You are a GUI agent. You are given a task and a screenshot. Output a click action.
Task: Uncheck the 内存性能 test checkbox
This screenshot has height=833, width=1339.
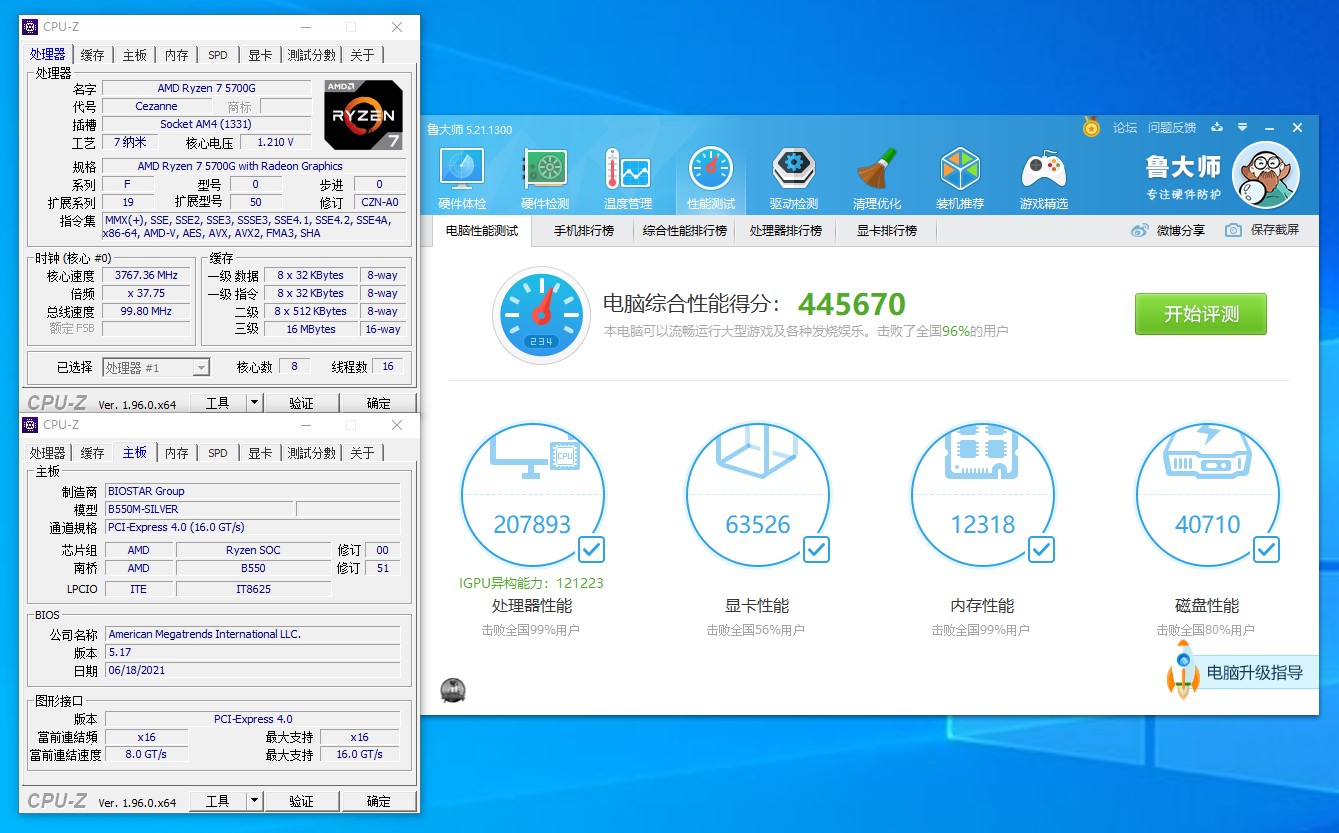pyautogui.click(x=1041, y=549)
